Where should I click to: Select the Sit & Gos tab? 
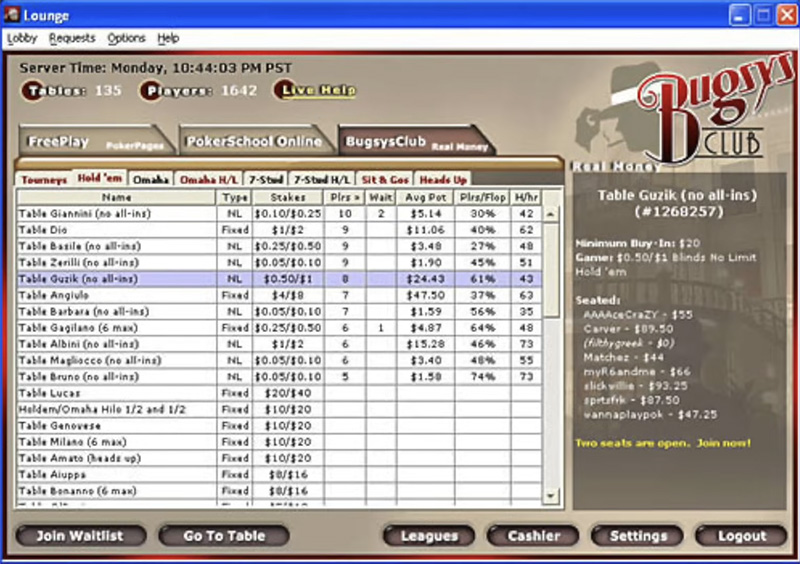[x=385, y=180]
